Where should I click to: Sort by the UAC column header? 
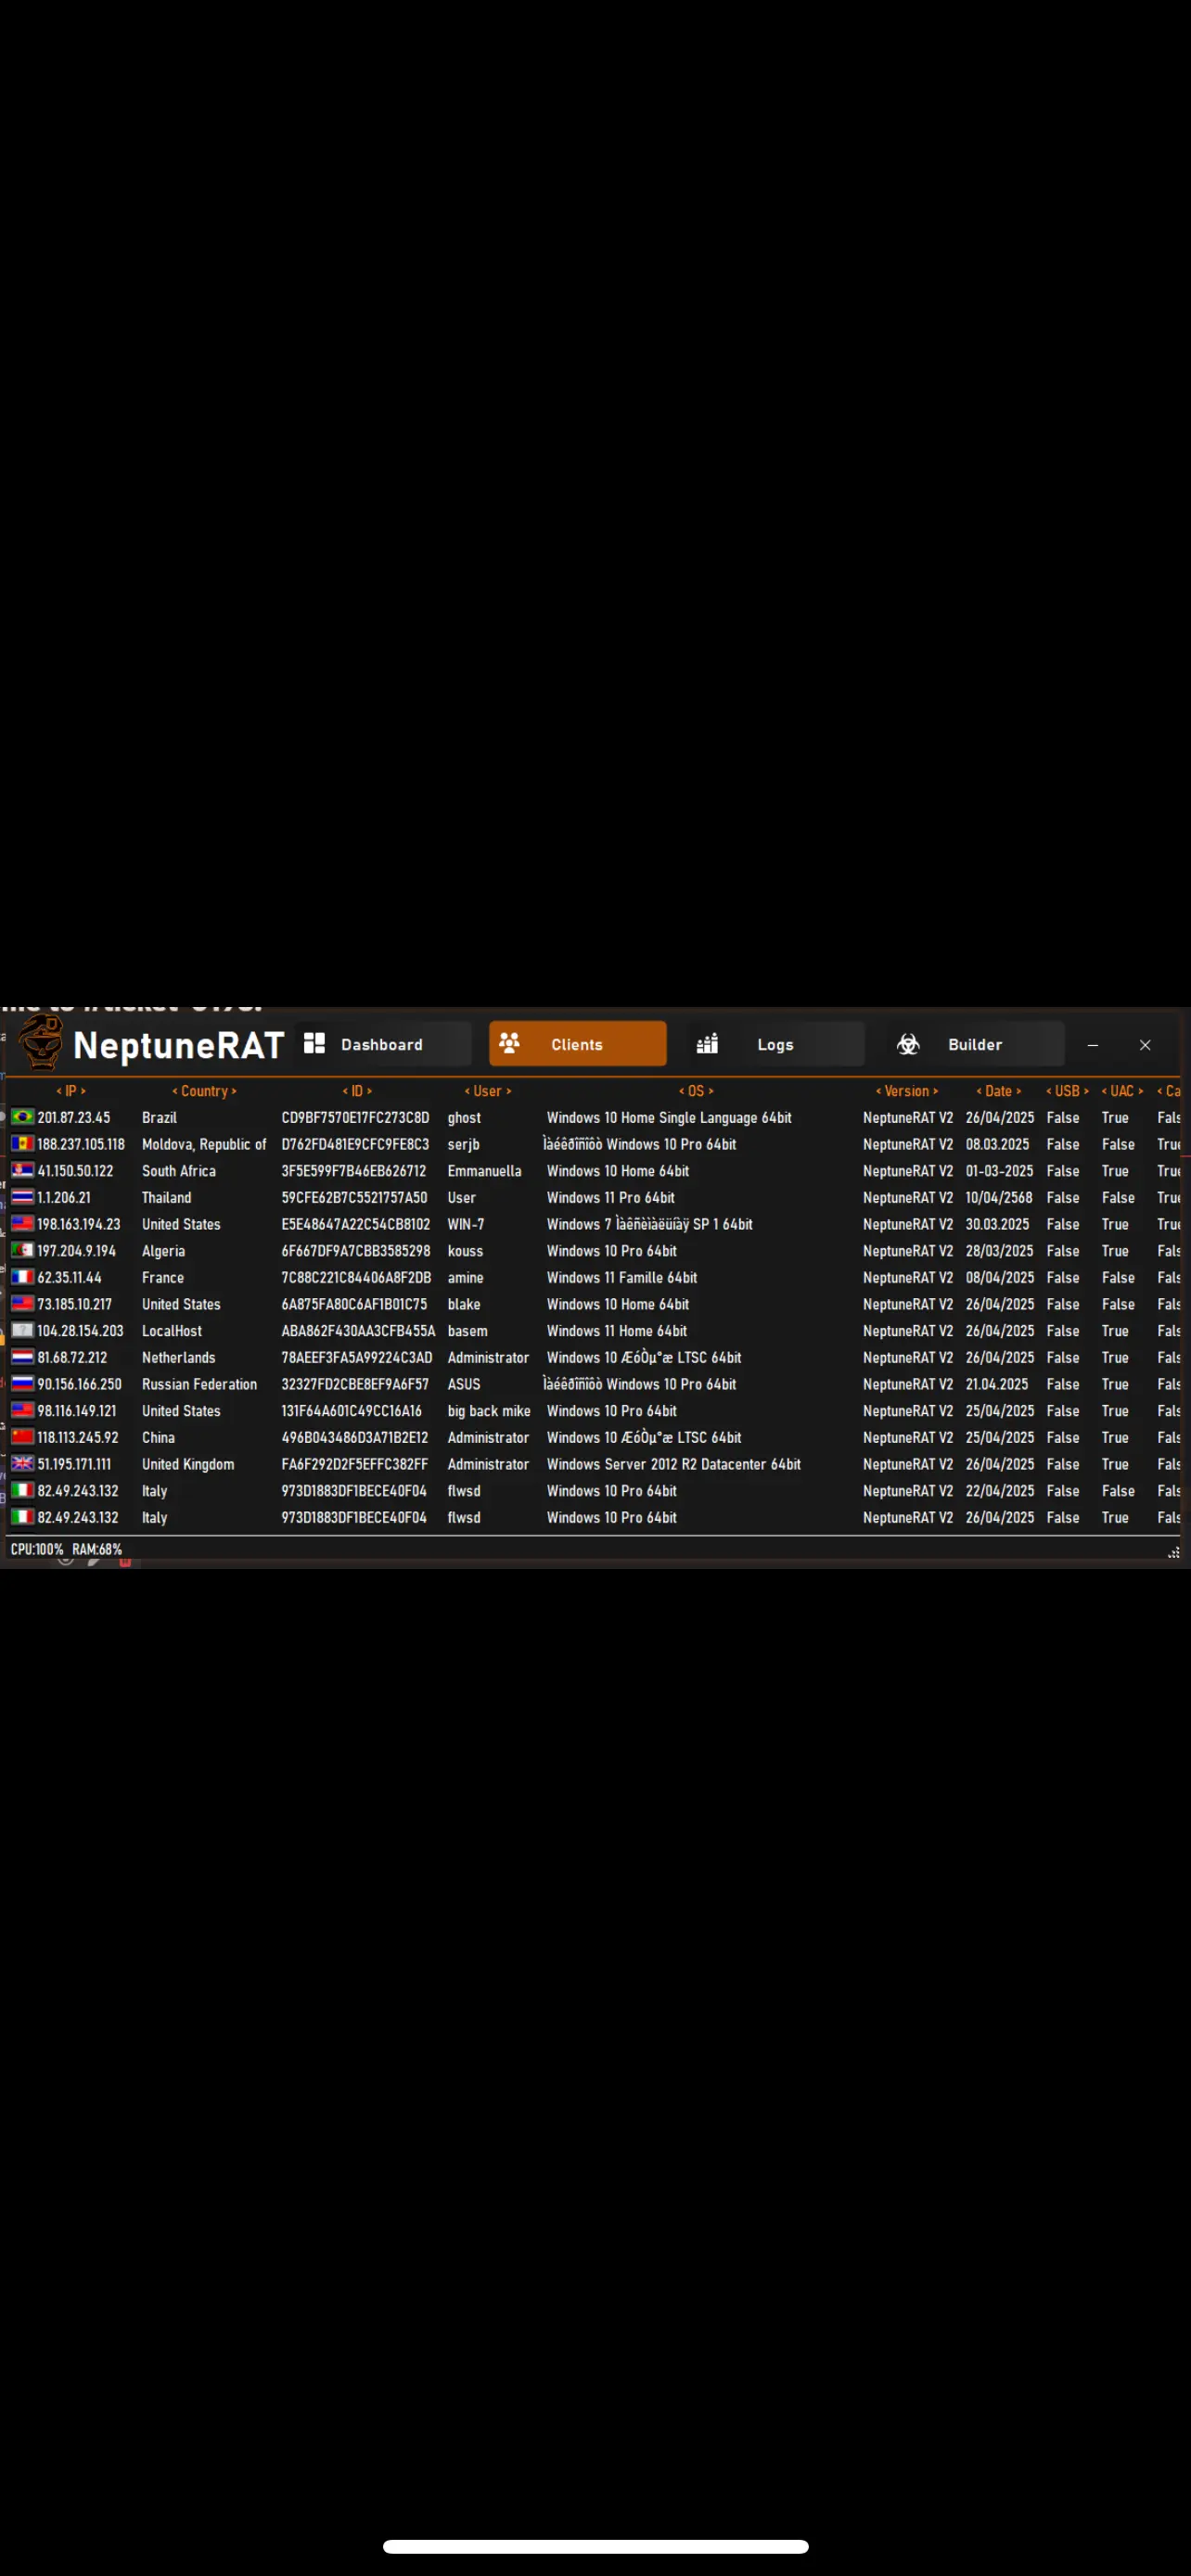tap(1122, 1091)
